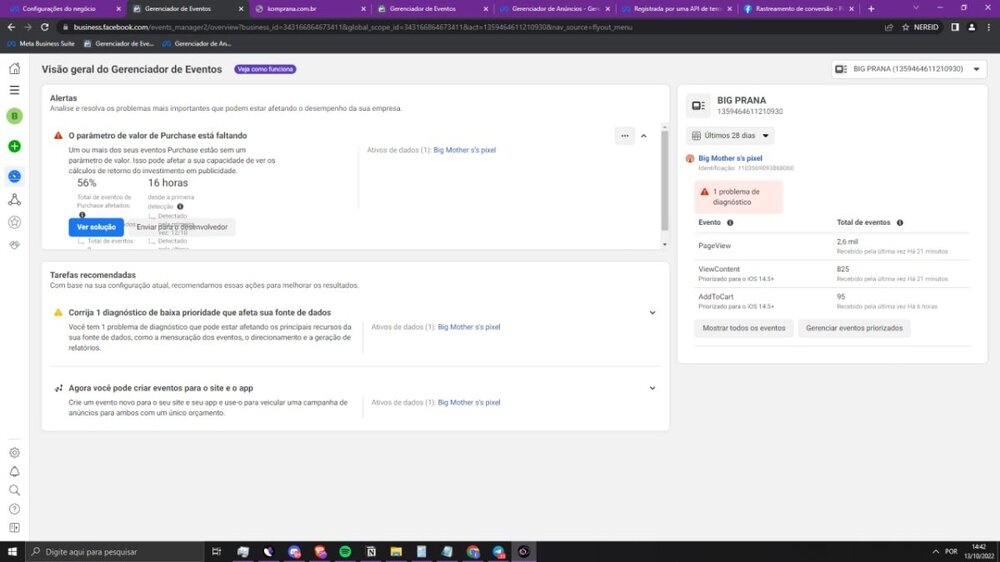Click the red warning icon on Purchase alert
The height and width of the screenshot is (562, 1000).
[58, 135]
